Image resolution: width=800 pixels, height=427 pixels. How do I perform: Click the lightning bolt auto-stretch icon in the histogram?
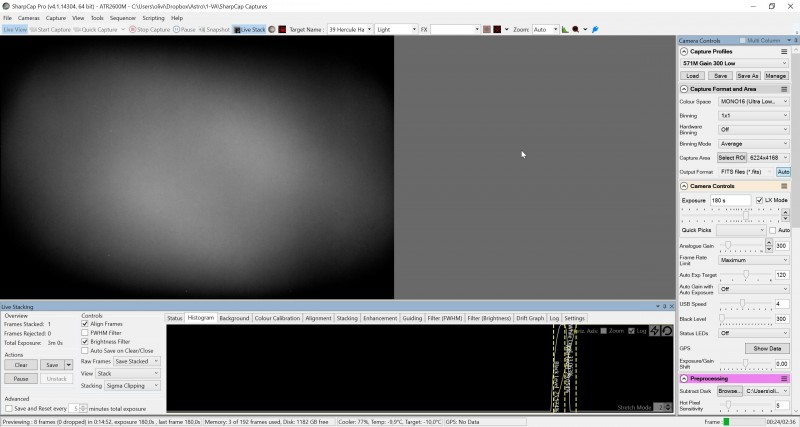(x=655, y=331)
